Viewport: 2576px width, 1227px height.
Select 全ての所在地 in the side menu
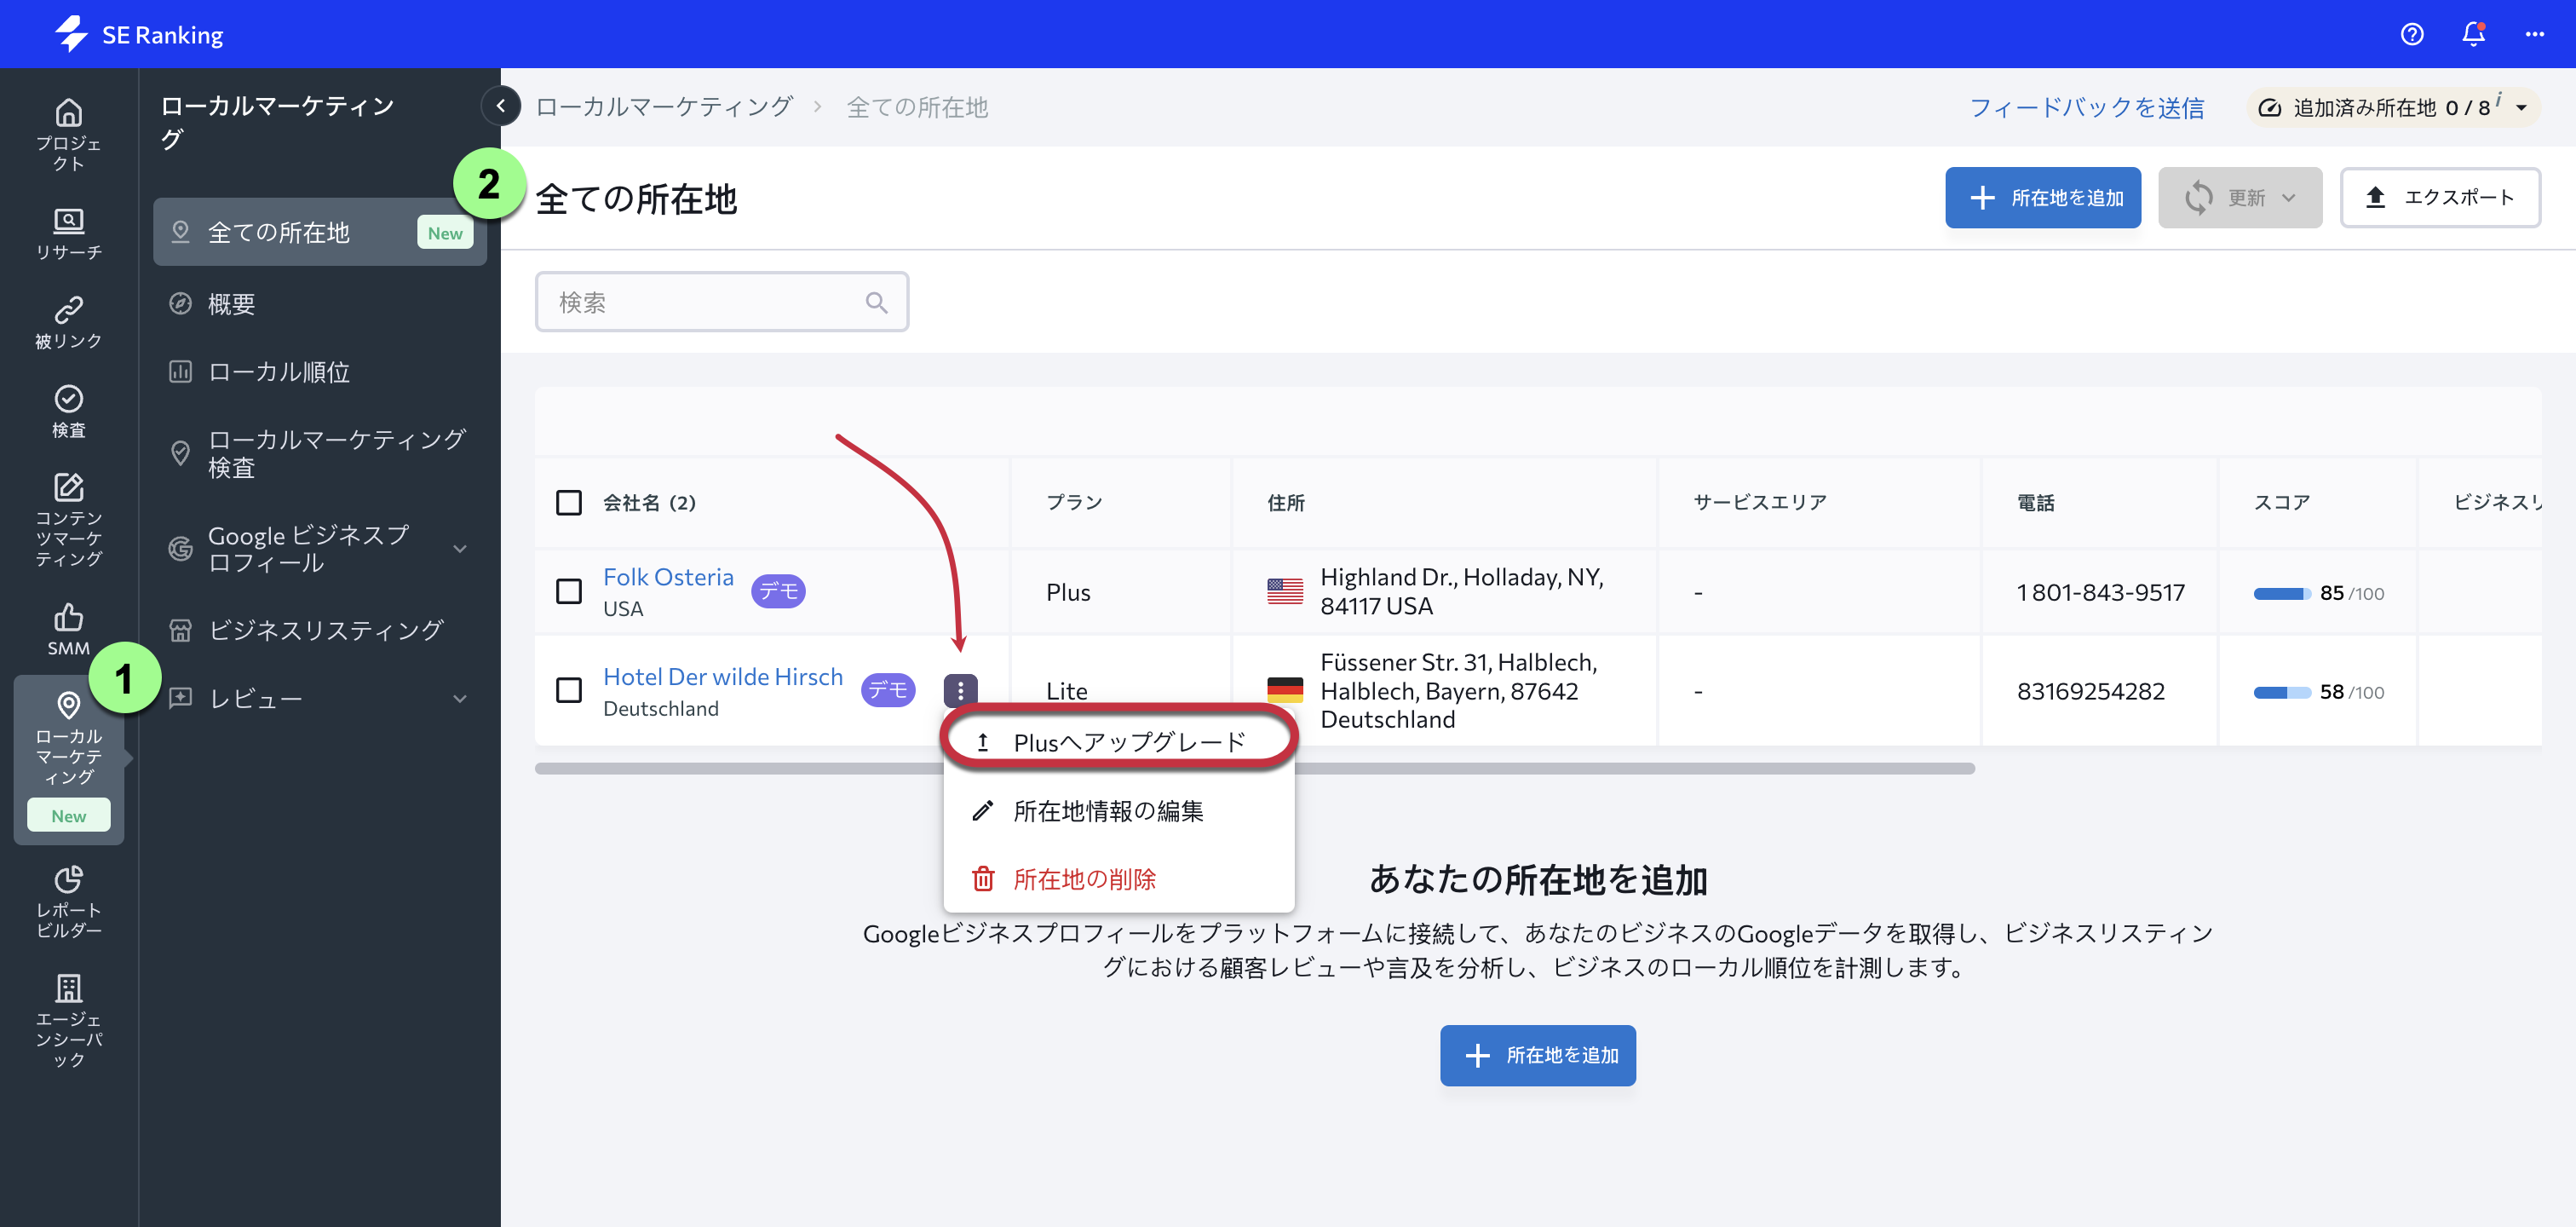[x=319, y=232]
